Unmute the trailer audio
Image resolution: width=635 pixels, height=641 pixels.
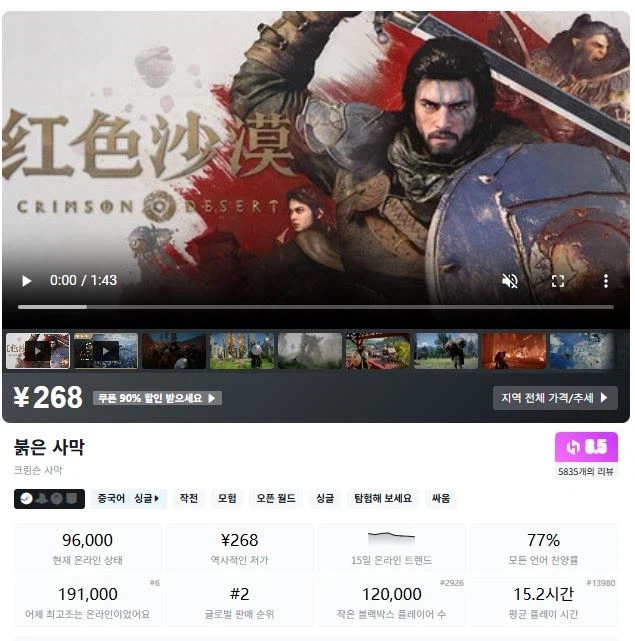pos(509,281)
